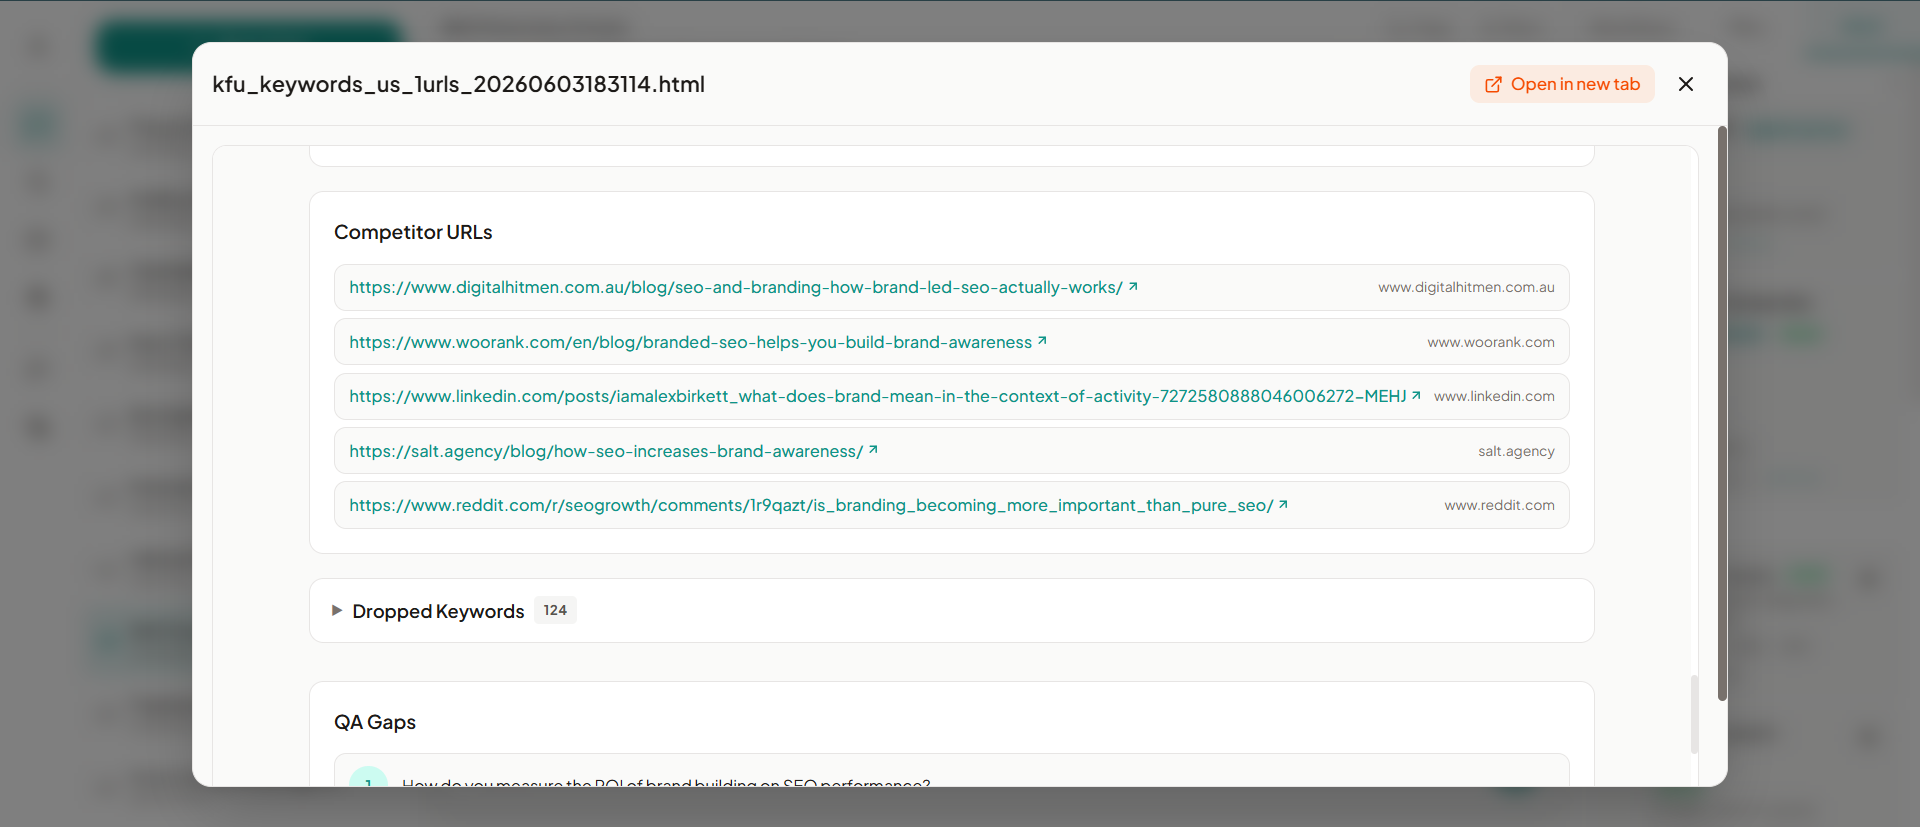This screenshot has width=1920, height=827.
Task: Click the www.reddit.com domain label
Action: click(1499, 506)
